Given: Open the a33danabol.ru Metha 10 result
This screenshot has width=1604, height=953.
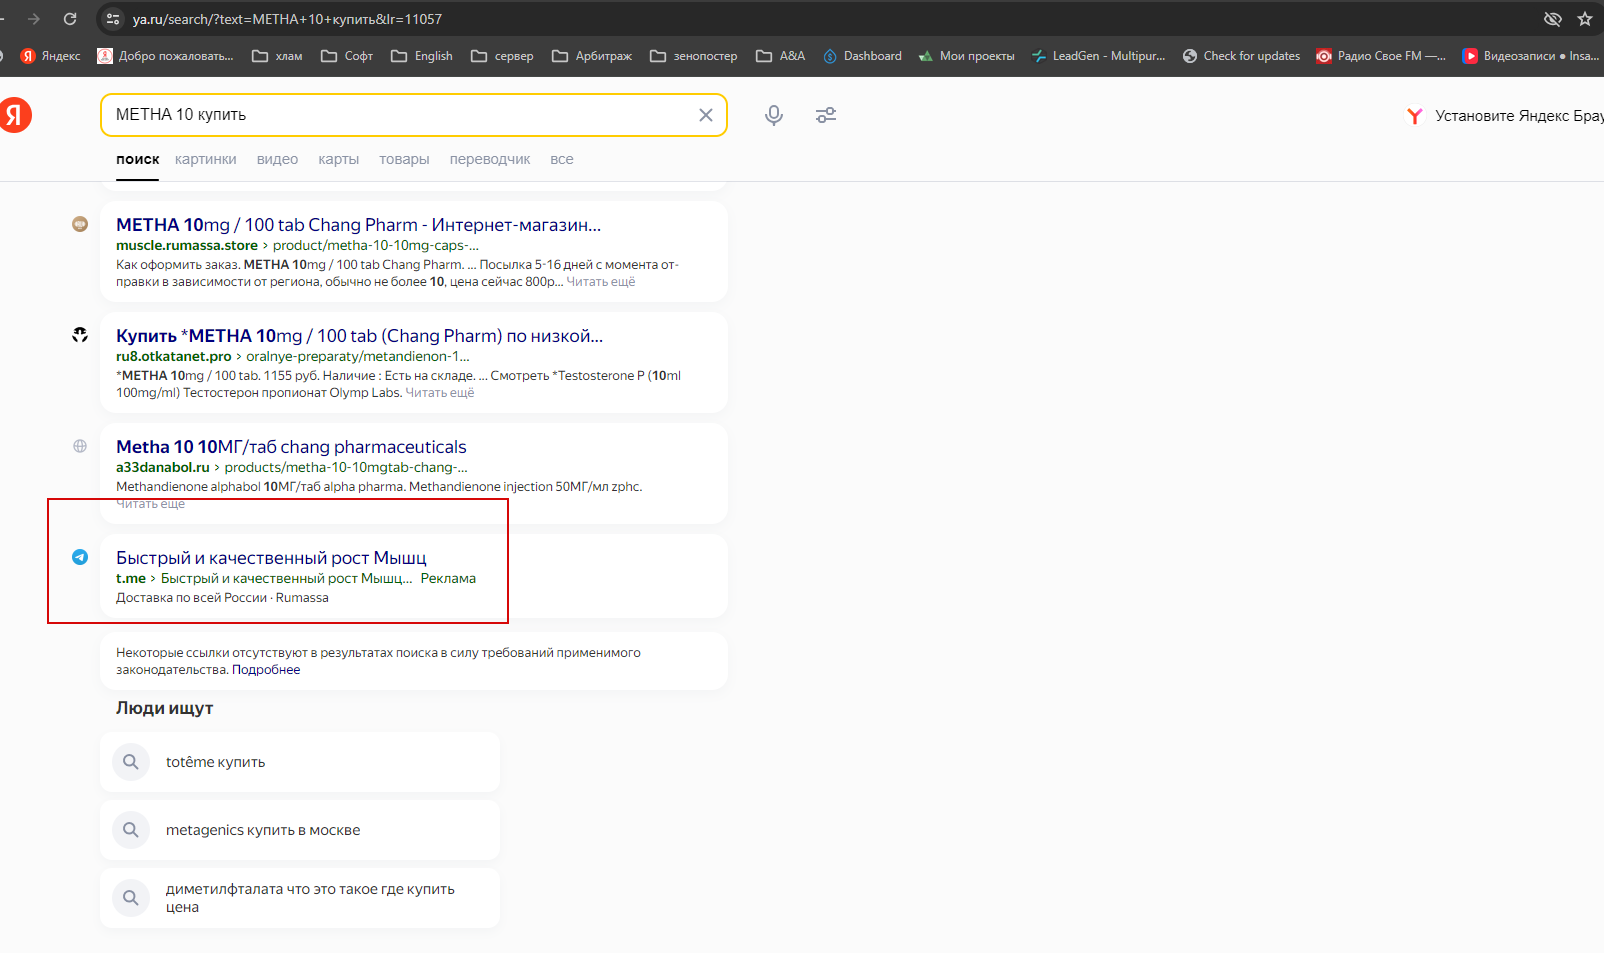Looking at the screenshot, I should pyautogui.click(x=291, y=447).
